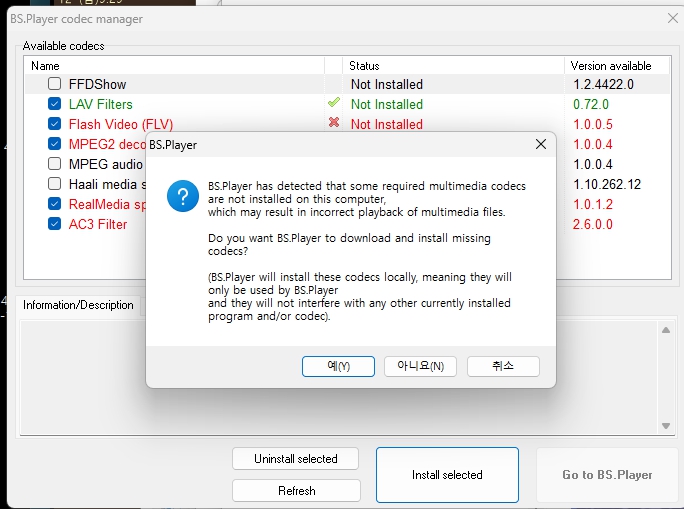Click version 1.0.0.5
684x509 pixels.
pos(593,124)
